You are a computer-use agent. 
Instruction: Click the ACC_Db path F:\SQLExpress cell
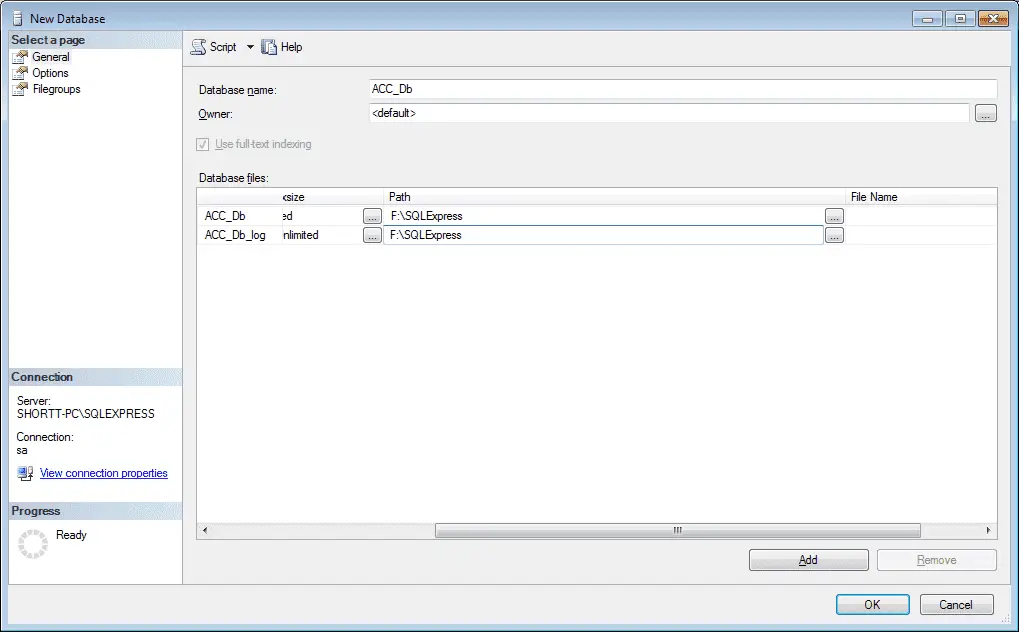pyautogui.click(x=604, y=216)
